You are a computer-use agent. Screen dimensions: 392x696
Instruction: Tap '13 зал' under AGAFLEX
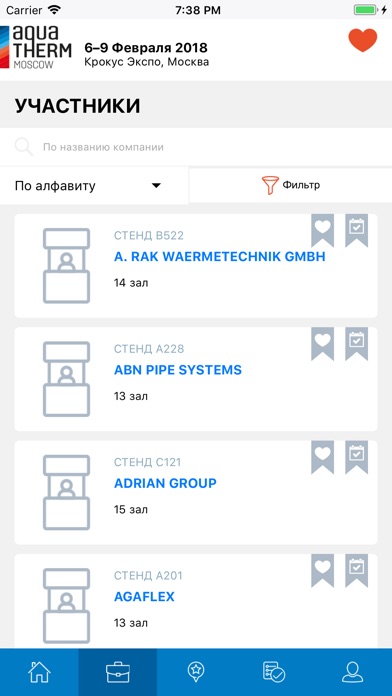(x=131, y=623)
